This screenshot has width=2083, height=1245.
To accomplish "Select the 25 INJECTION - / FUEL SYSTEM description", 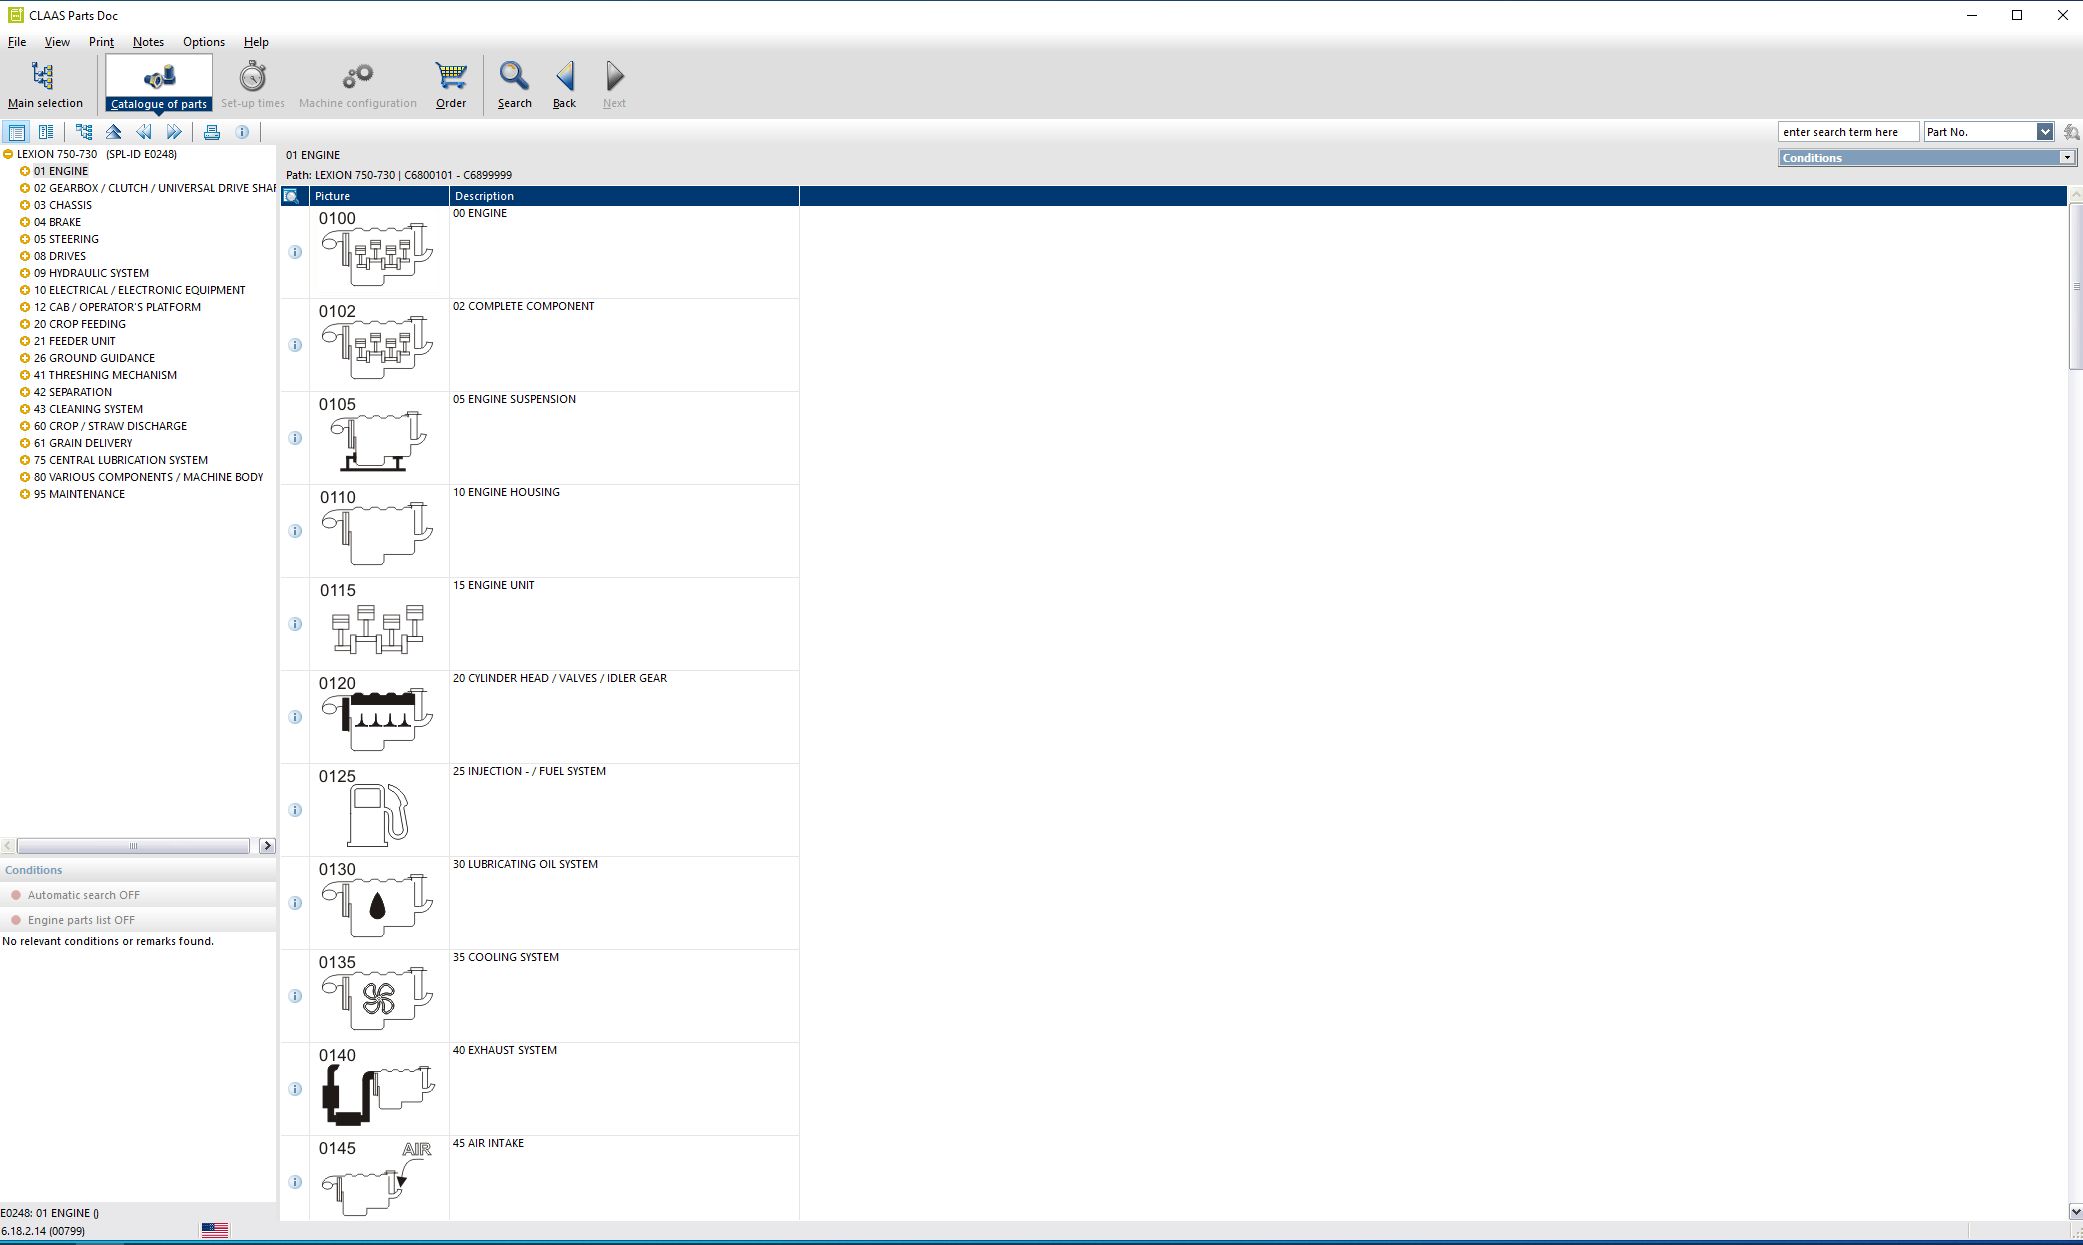I will [529, 771].
